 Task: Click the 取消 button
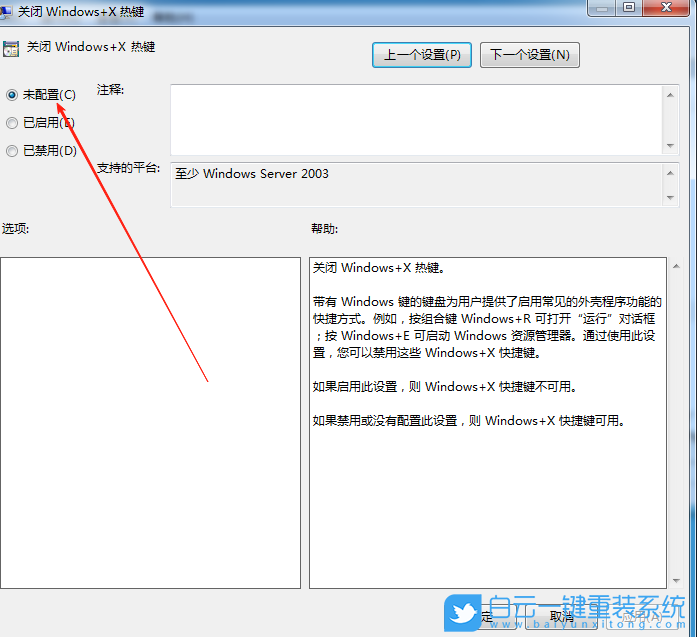click(x=562, y=617)
